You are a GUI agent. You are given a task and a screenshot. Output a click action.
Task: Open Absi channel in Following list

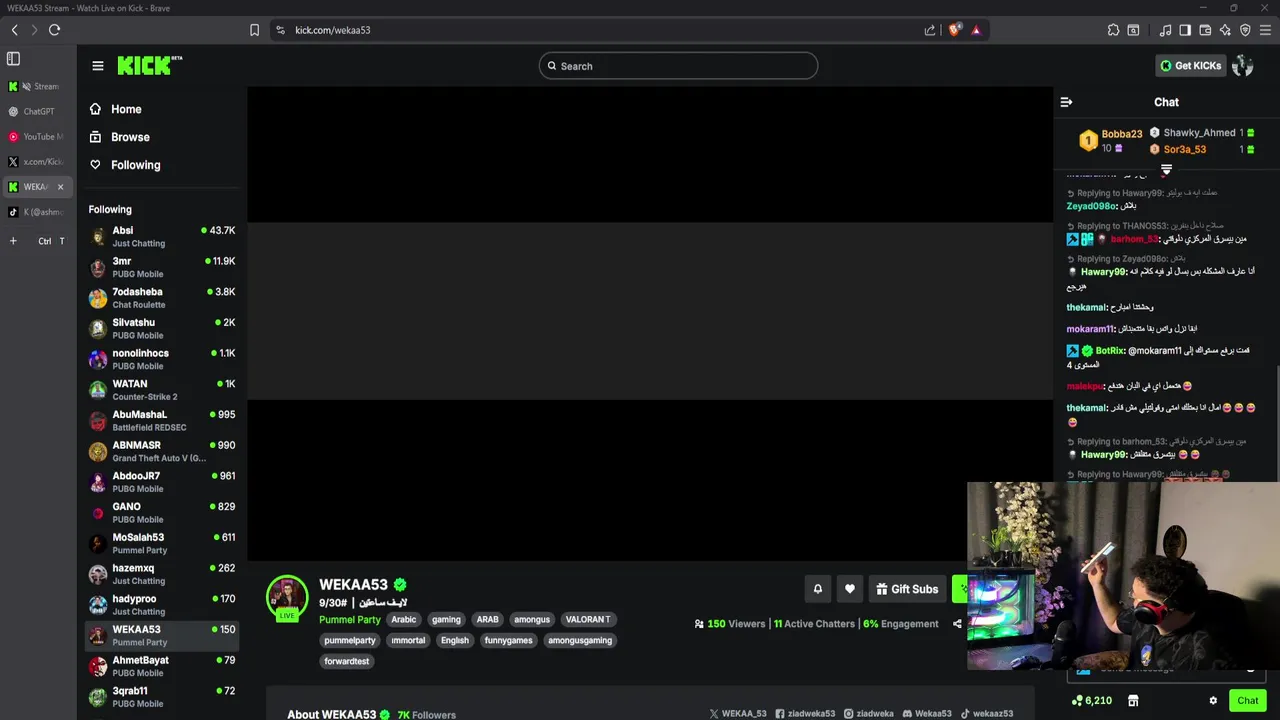tap(162, 236)
